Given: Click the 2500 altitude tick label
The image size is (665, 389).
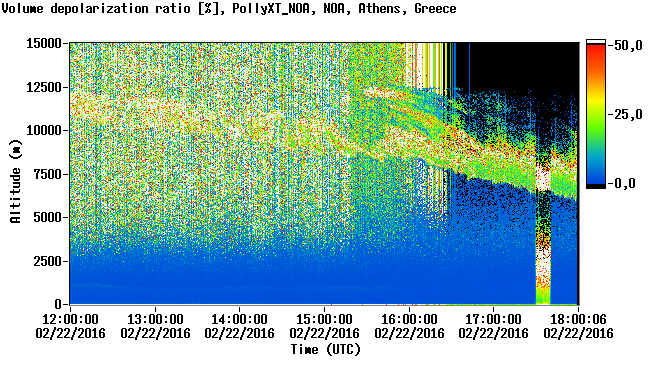Looking at the screenshot, I should pyautogui.click(x=48, y=261).
